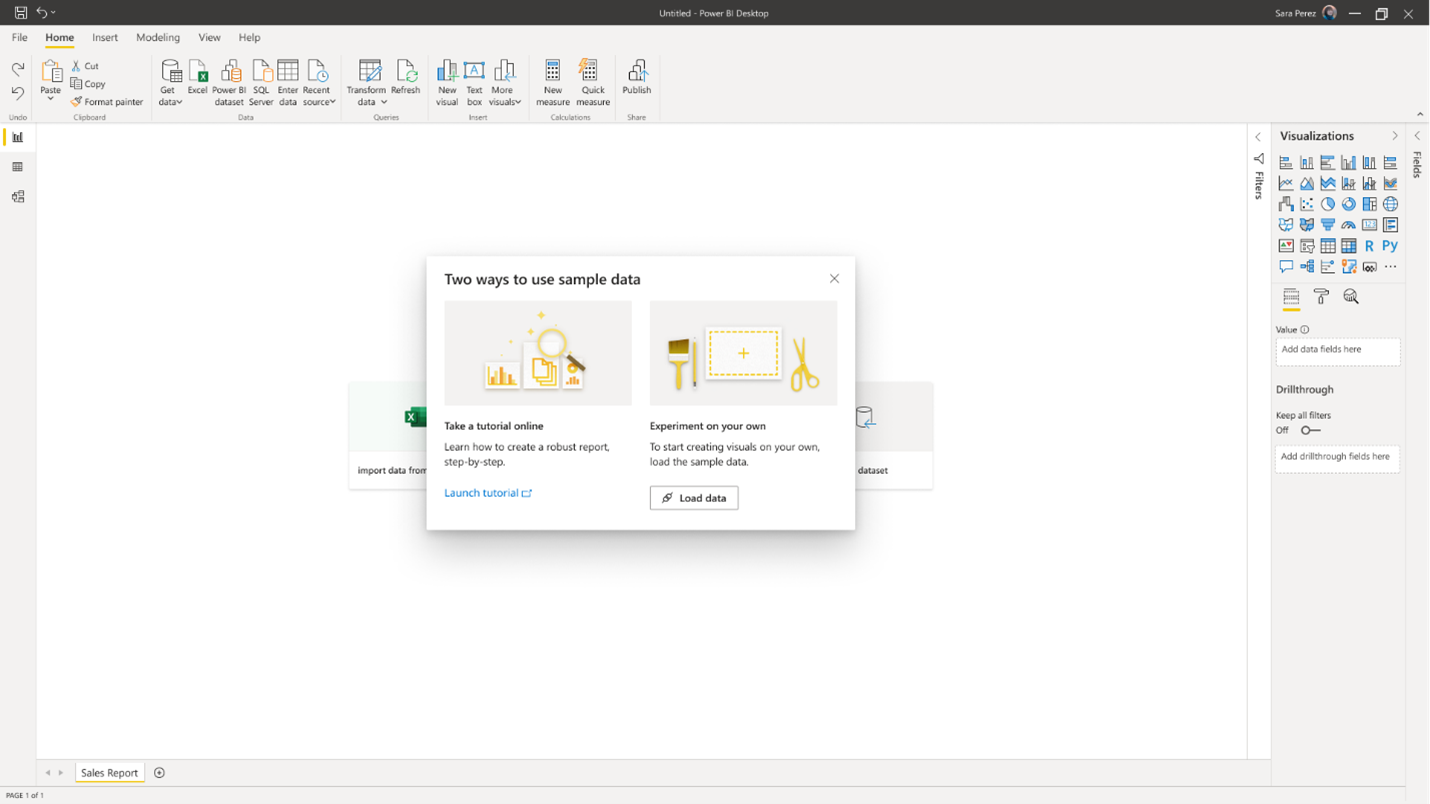
Task: Click the Experiment on your own illustration
Action: tap(743, 353)
